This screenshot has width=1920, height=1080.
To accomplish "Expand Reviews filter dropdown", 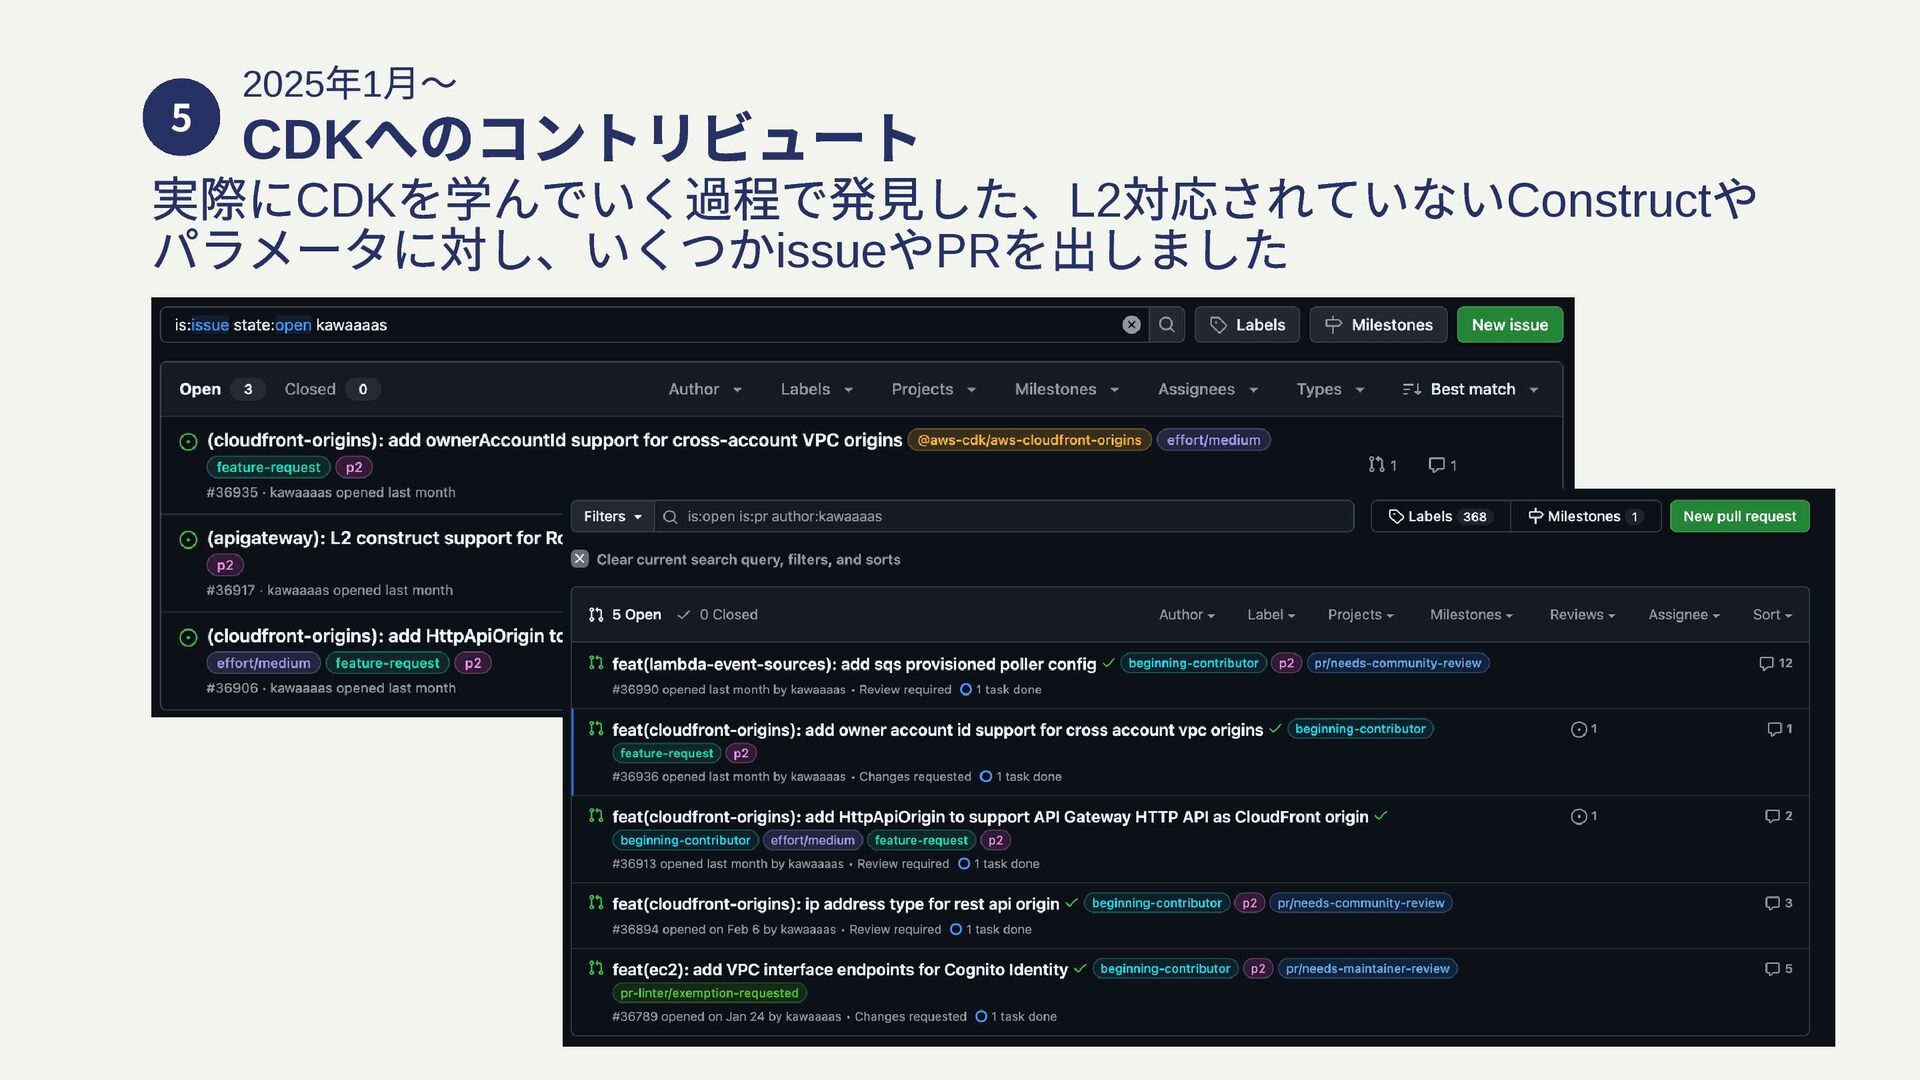I will point(1582,615).
